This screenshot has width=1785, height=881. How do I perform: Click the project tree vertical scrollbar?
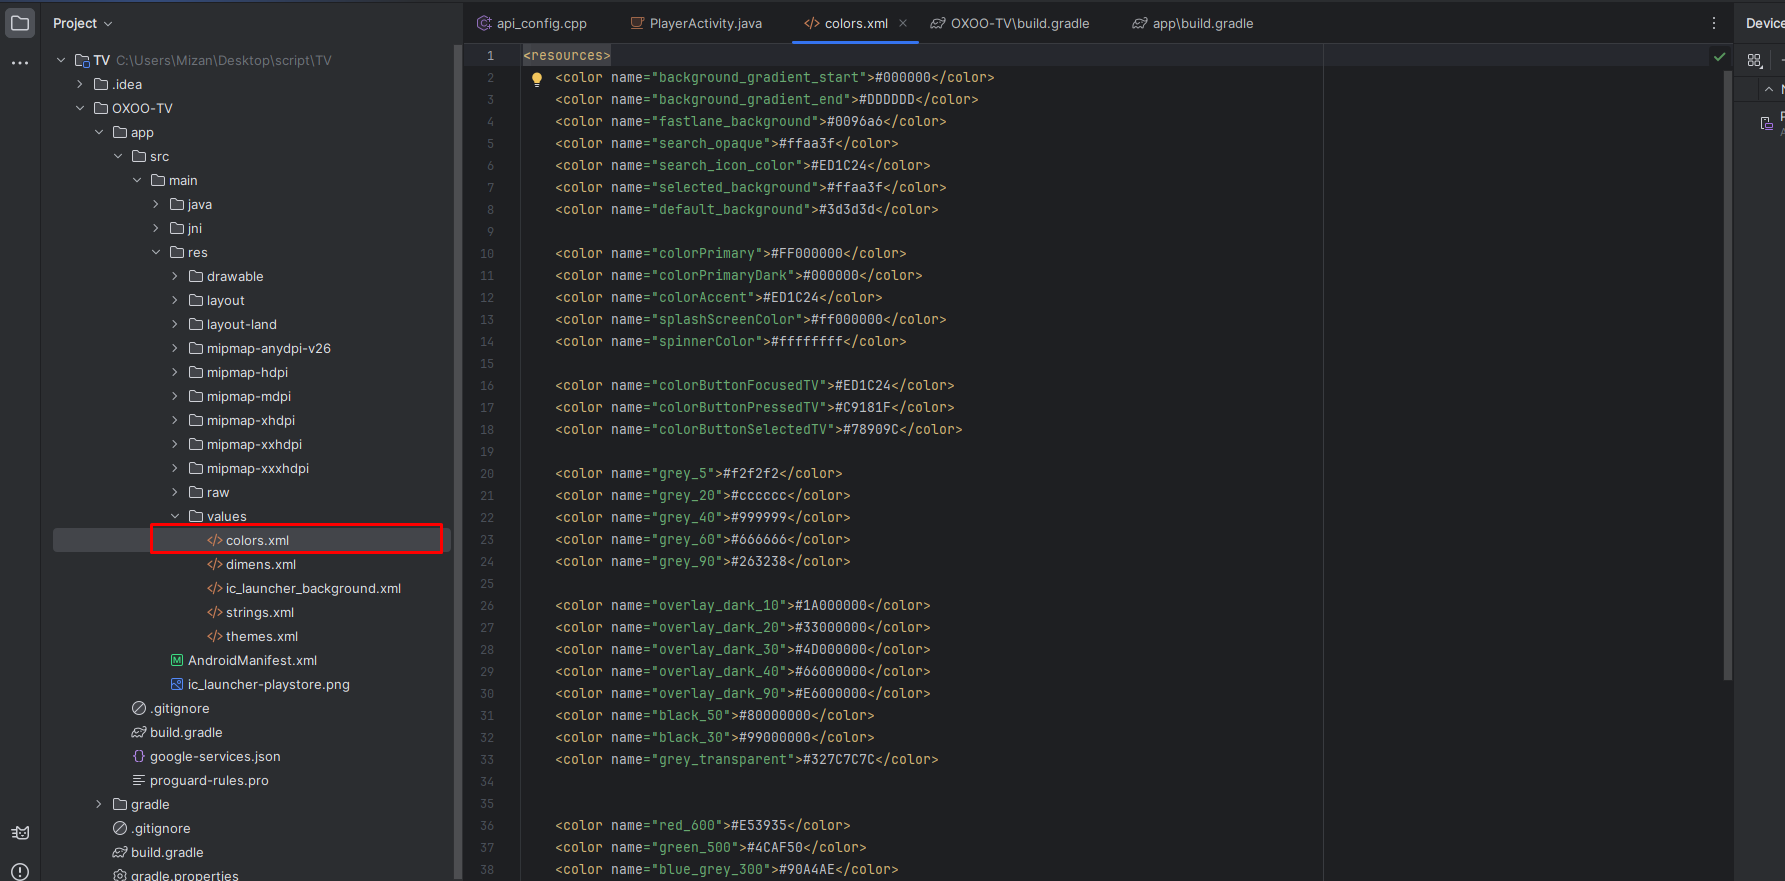458,462
